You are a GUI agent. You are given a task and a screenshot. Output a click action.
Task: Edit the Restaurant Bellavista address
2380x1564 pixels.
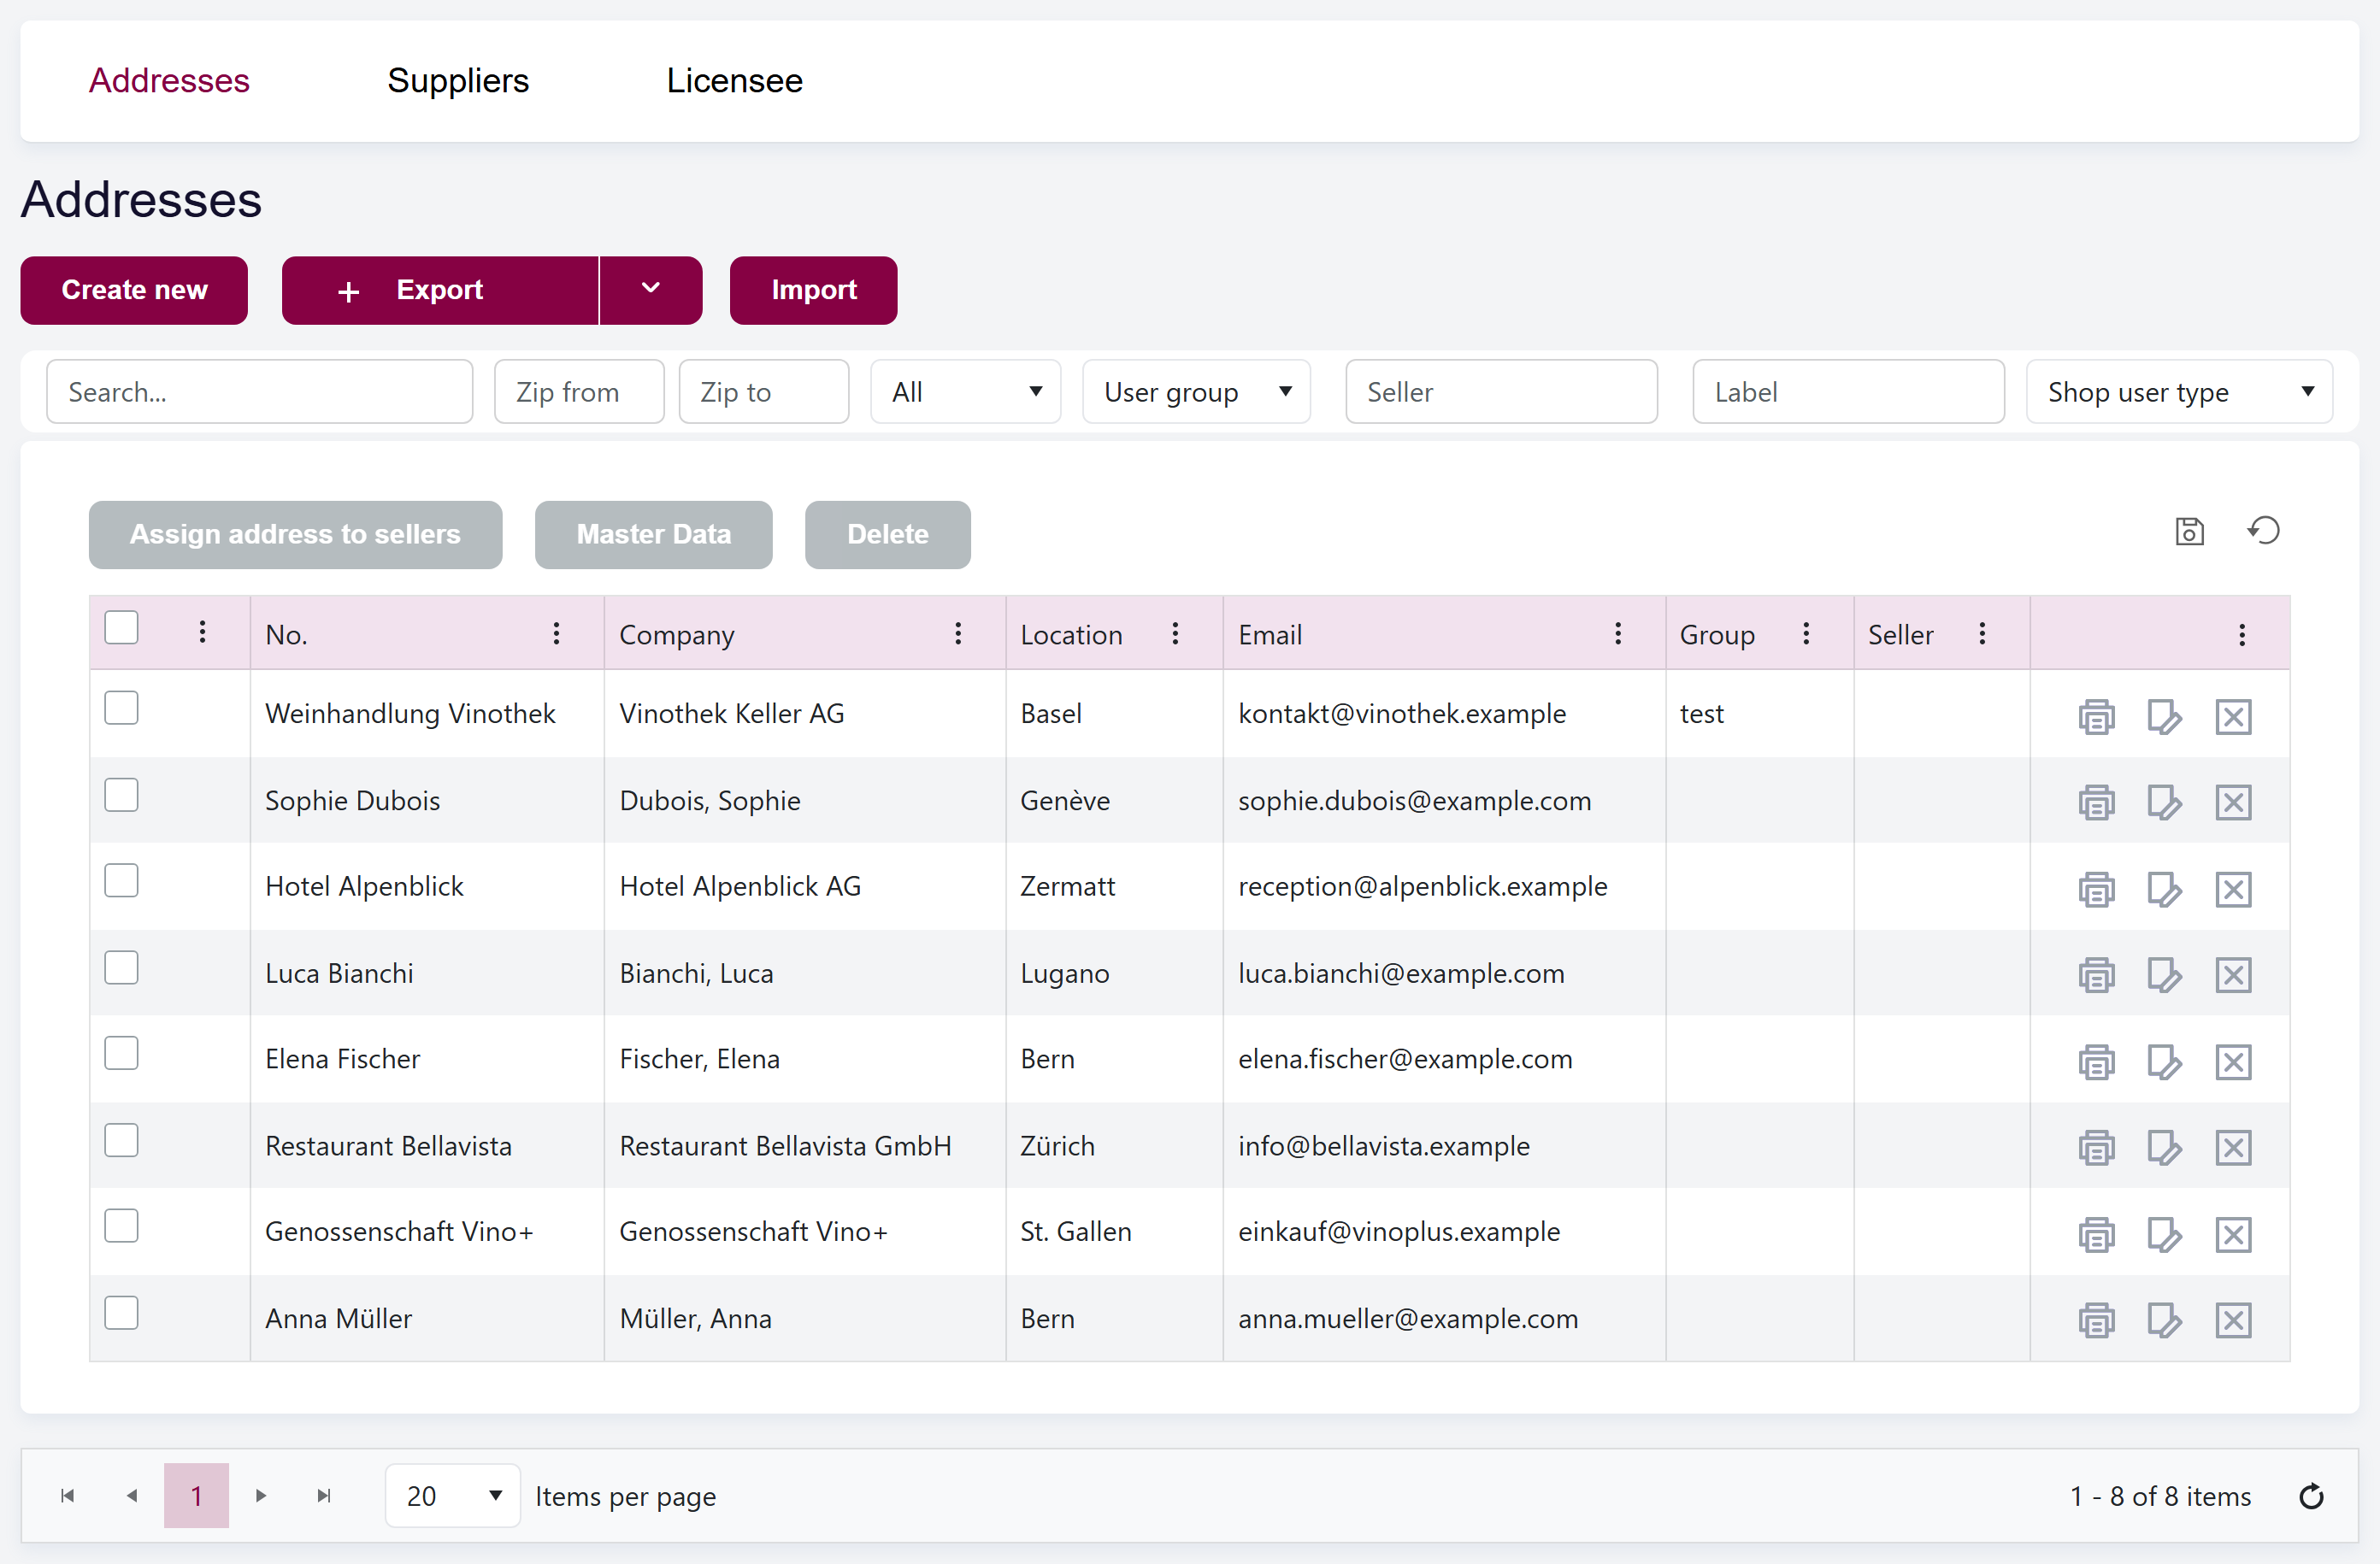tap(2164, 1148)
